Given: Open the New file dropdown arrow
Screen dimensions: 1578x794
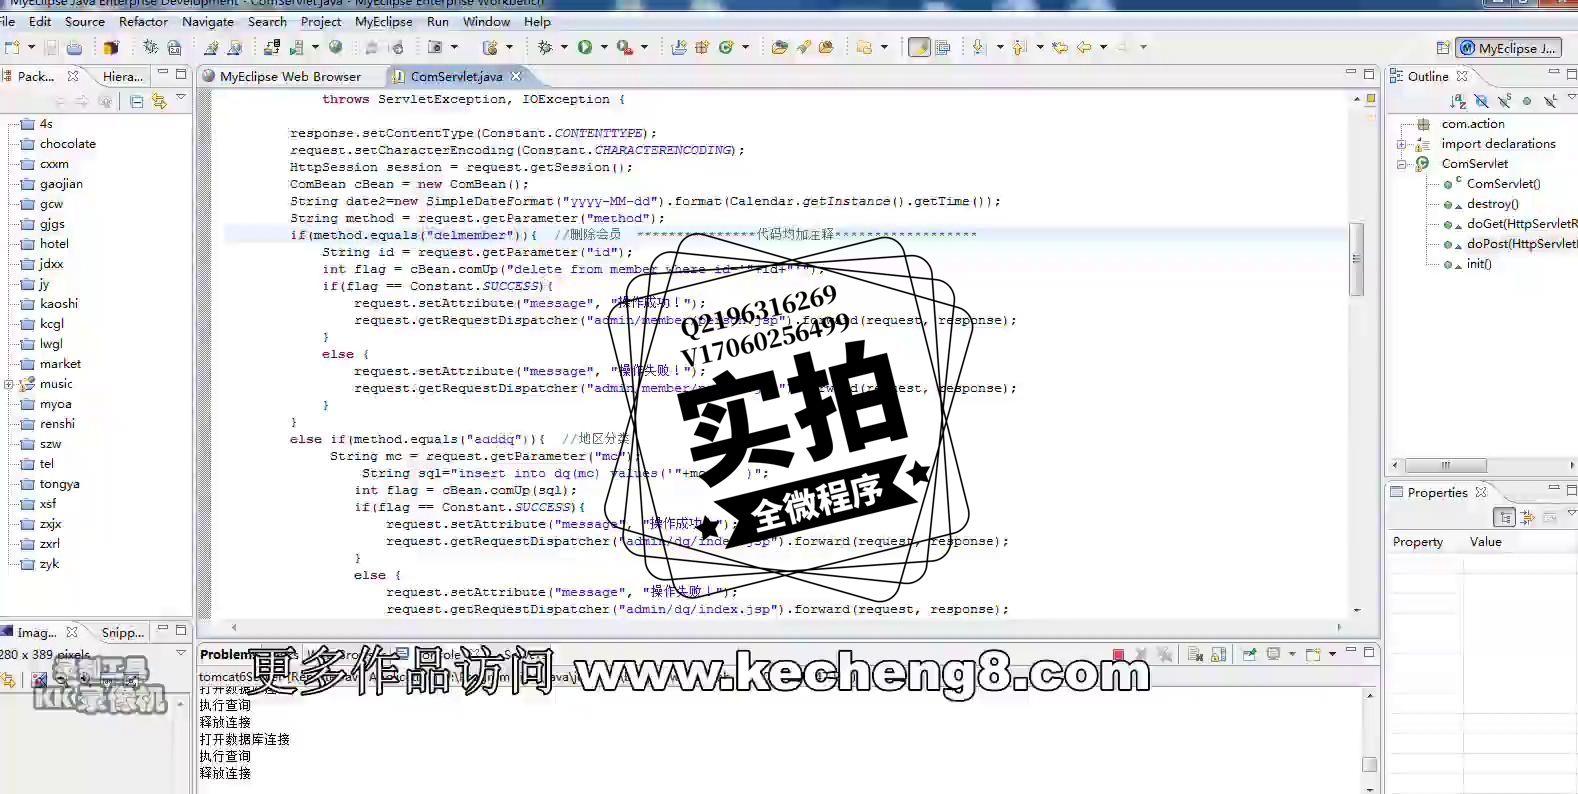Looking at the screenshot, I should [x=31, y=47].
